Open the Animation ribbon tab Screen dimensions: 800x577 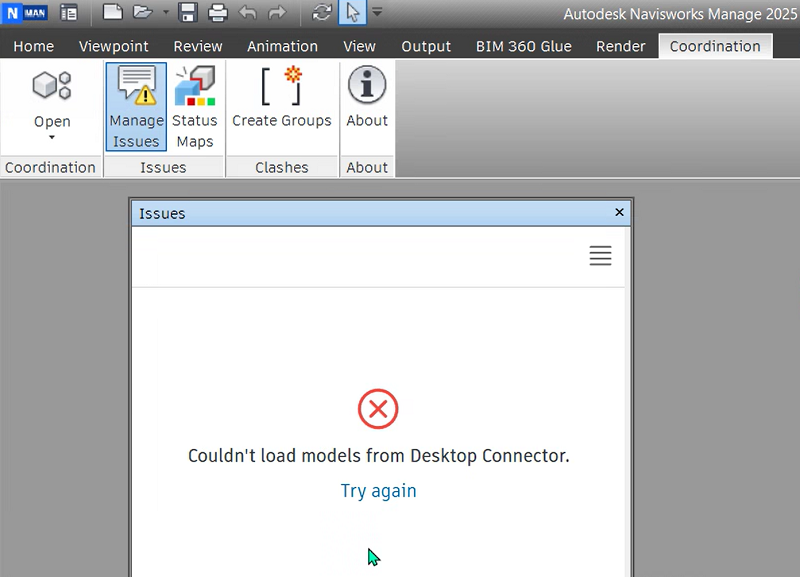coord(282,46)
